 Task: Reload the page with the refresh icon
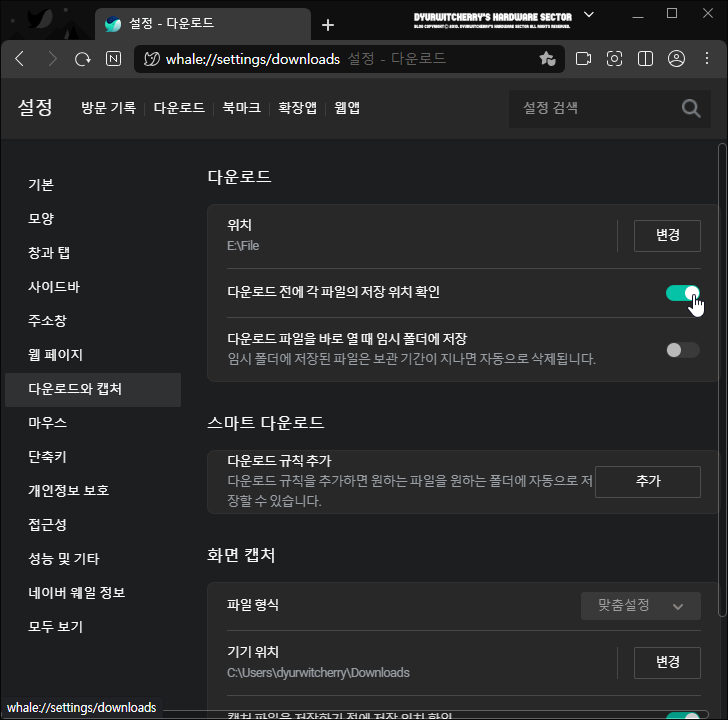point(83,59)
